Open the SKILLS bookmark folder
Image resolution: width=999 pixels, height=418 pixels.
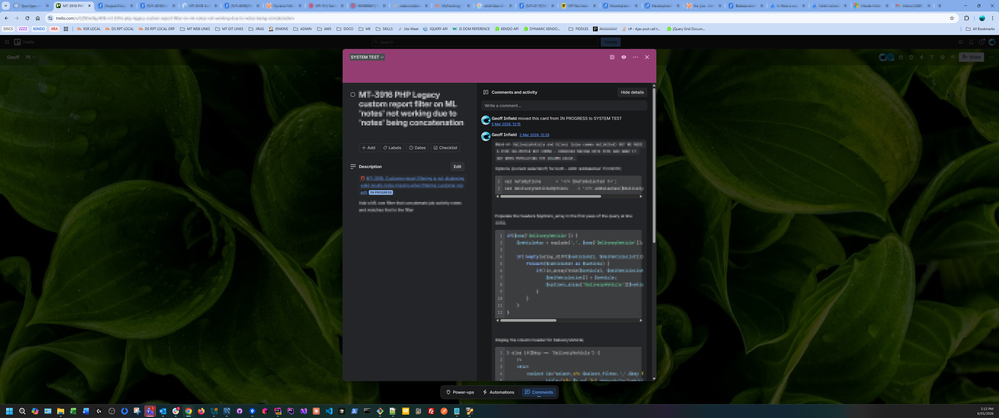[384, 29]
